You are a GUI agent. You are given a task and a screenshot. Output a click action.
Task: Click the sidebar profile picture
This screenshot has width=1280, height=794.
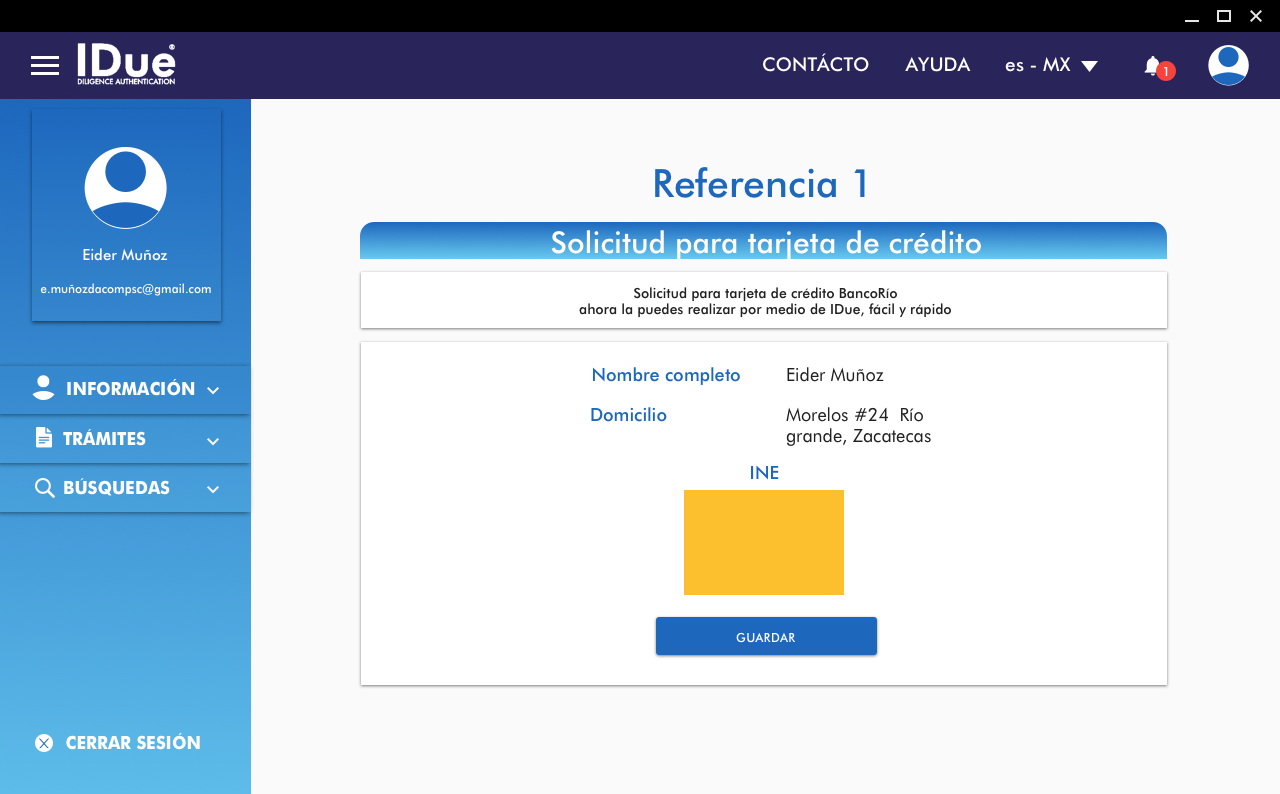[126, 188]
